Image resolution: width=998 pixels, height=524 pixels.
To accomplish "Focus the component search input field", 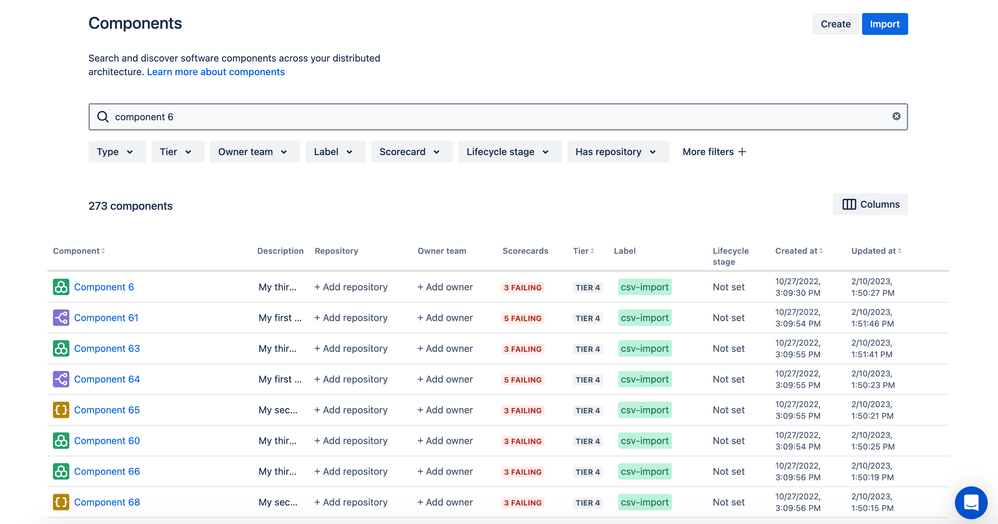I will pyautogui.click(x=498, y=117).
